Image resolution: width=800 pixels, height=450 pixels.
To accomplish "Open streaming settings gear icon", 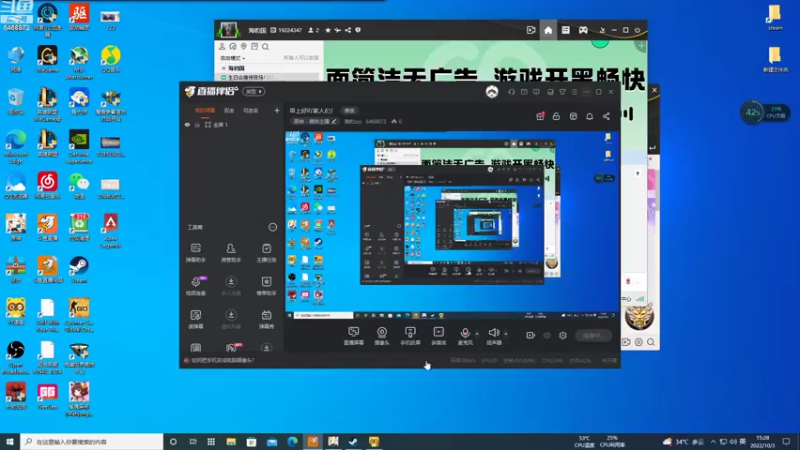I will pyautogui.click(x=563, y=335).
